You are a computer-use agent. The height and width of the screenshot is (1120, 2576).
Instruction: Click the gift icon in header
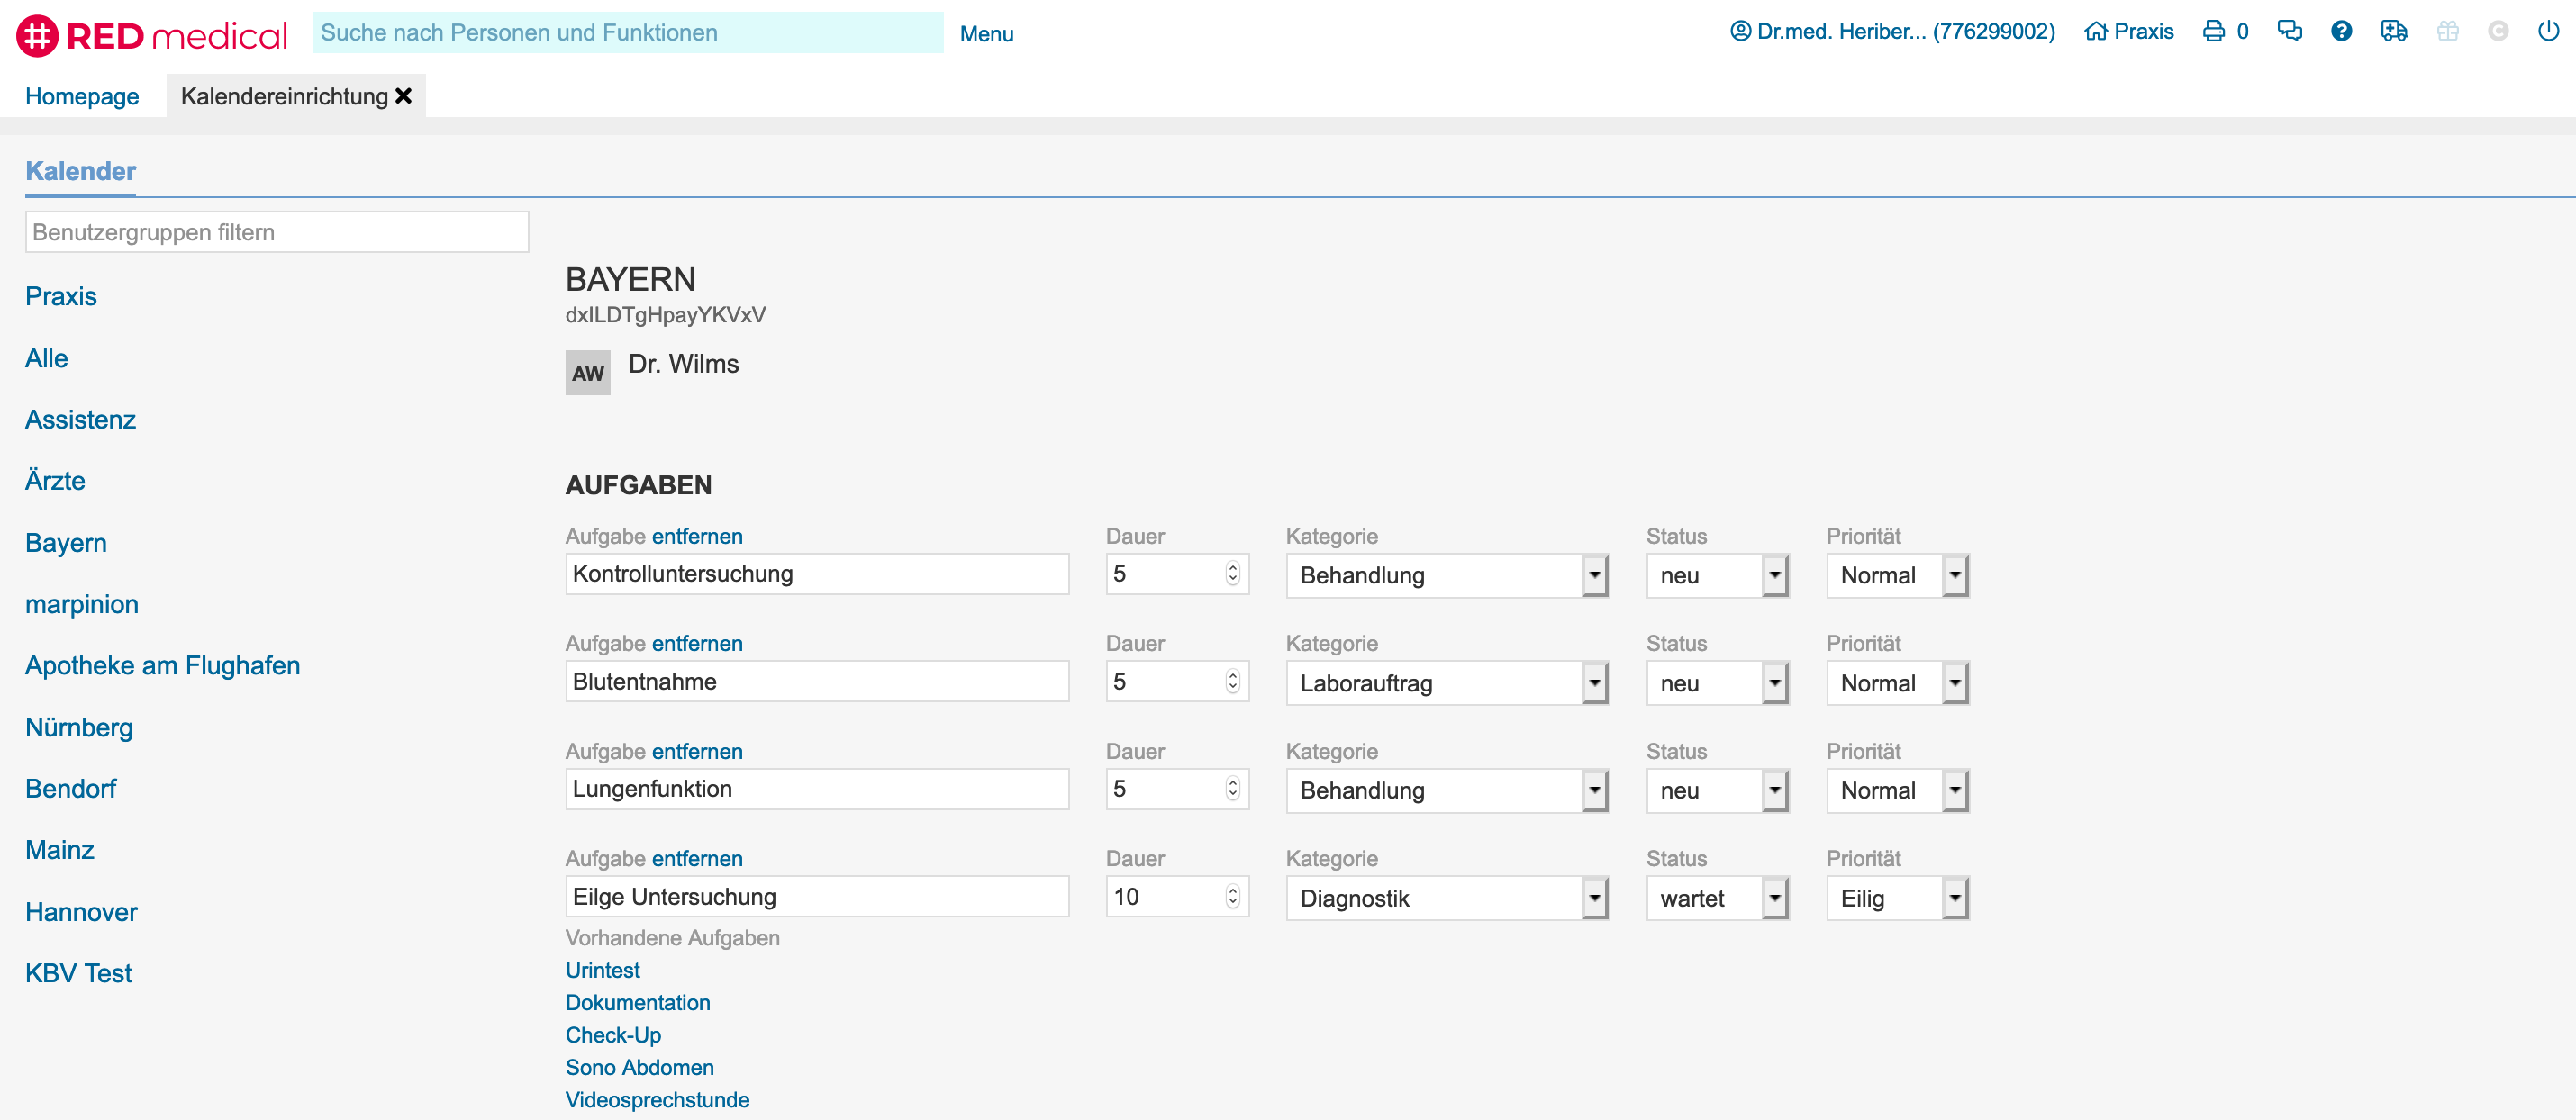(2447, 31)
